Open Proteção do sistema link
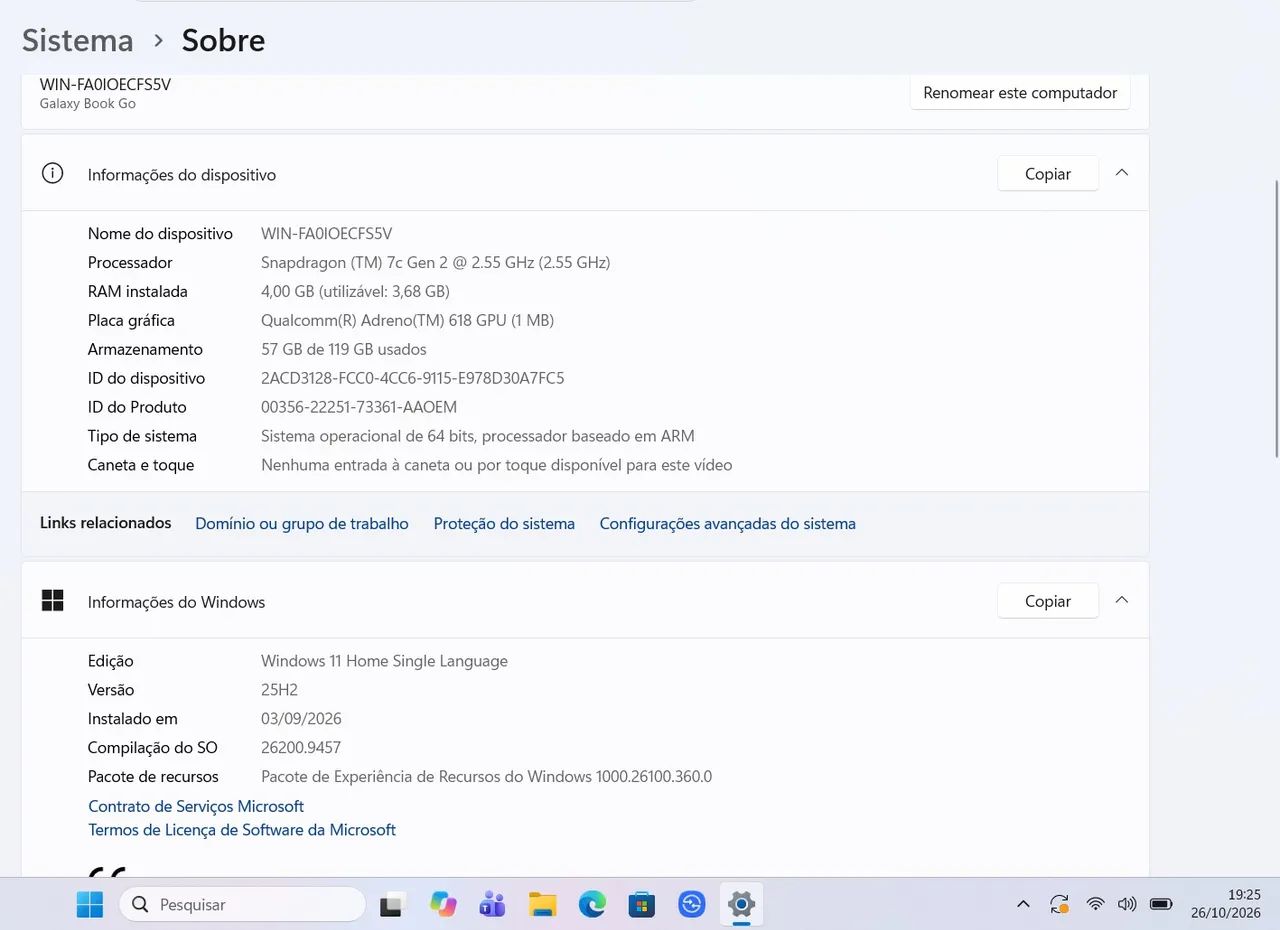This screenshot has width=1280, height=930. point(504,523)
